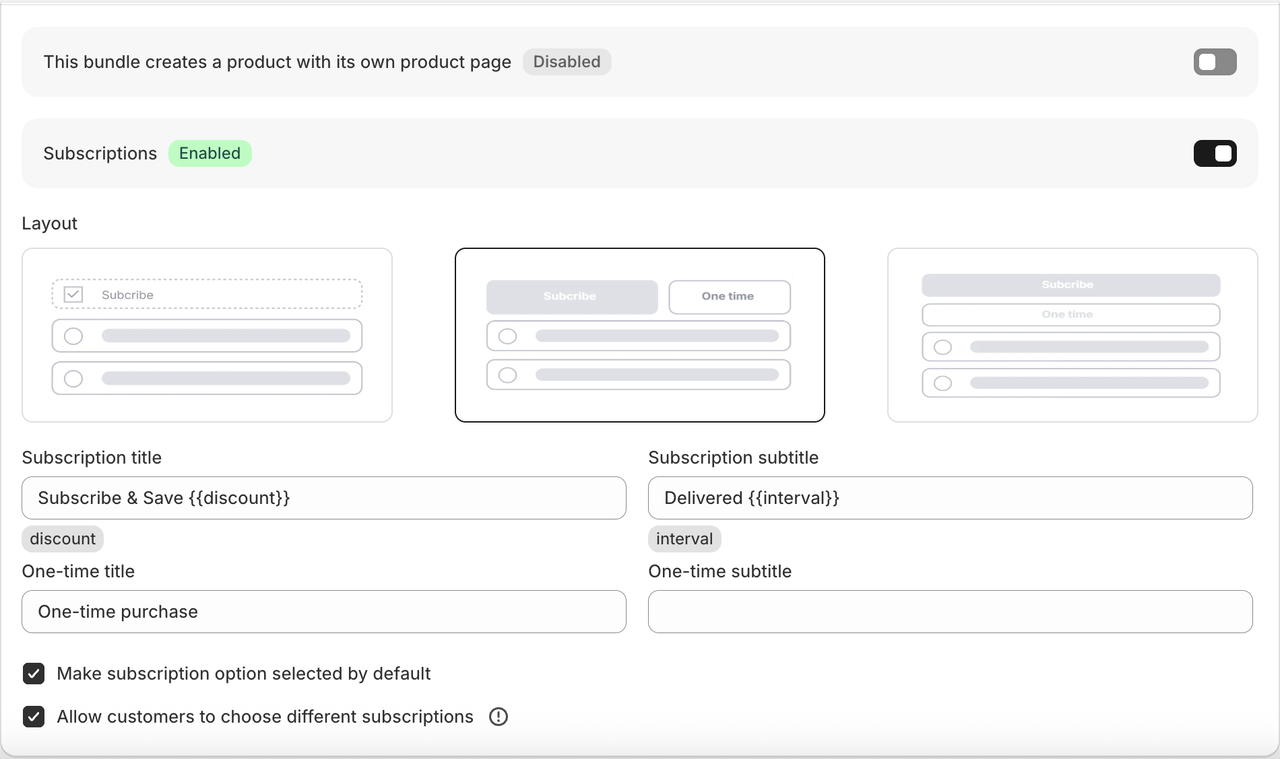Click the Enabled status badge
Image resolution: width=1280 pixels, height=759 pixels.
[210, 154]
